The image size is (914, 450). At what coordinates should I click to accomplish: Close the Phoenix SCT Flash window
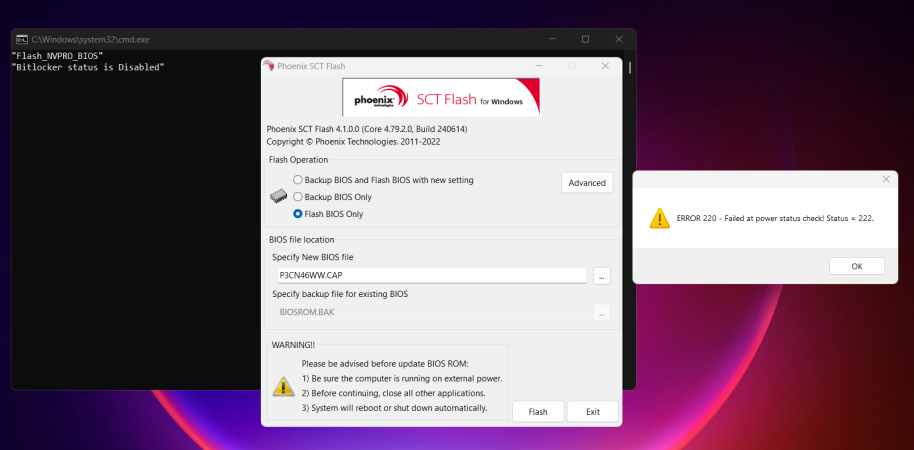click(x=606, y=66)
